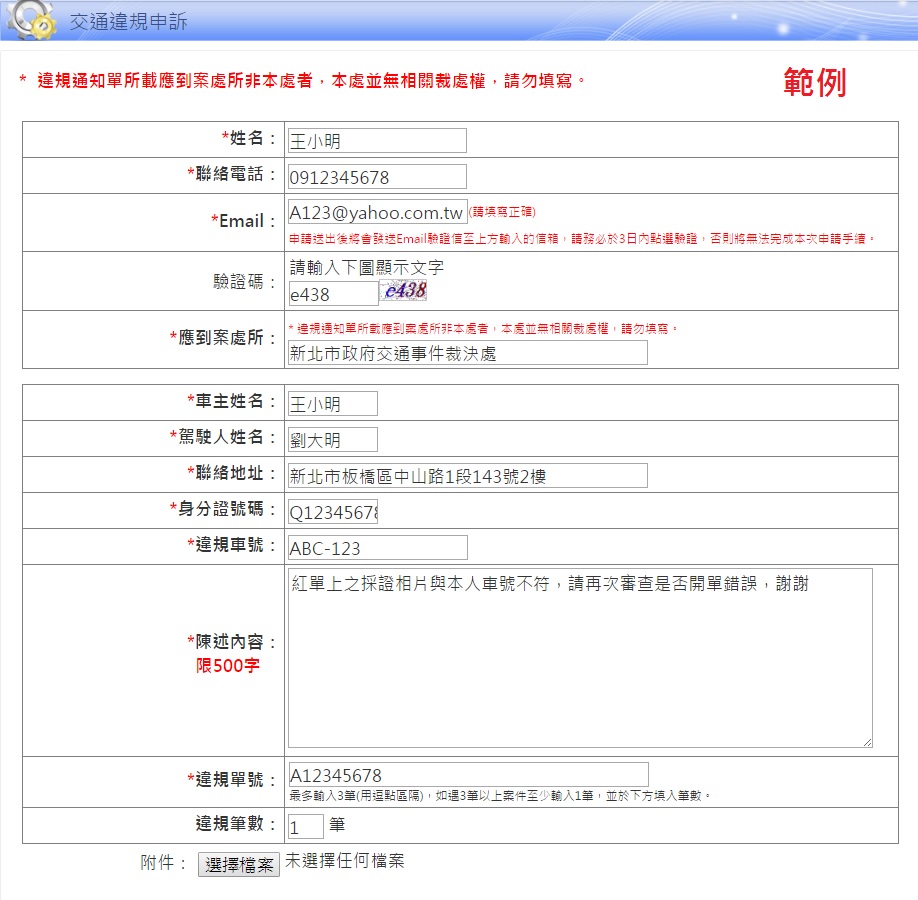The width and height of the screenshot is (918, 900).
Task: Click the 違規筆數 count field
Action: pyautogui.click(x=305, y=826)
